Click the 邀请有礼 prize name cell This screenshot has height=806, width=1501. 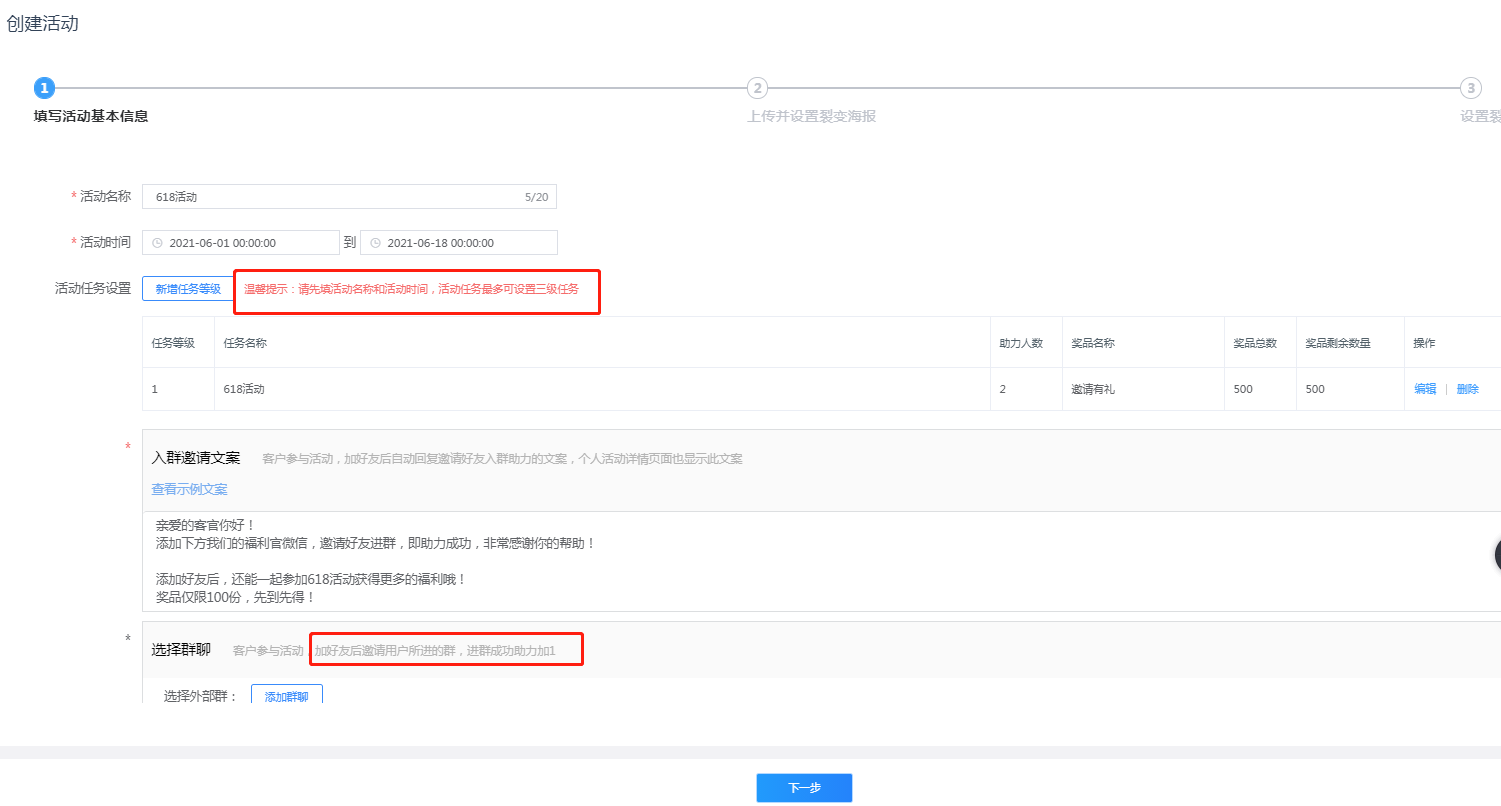(x=1092, y=389)
